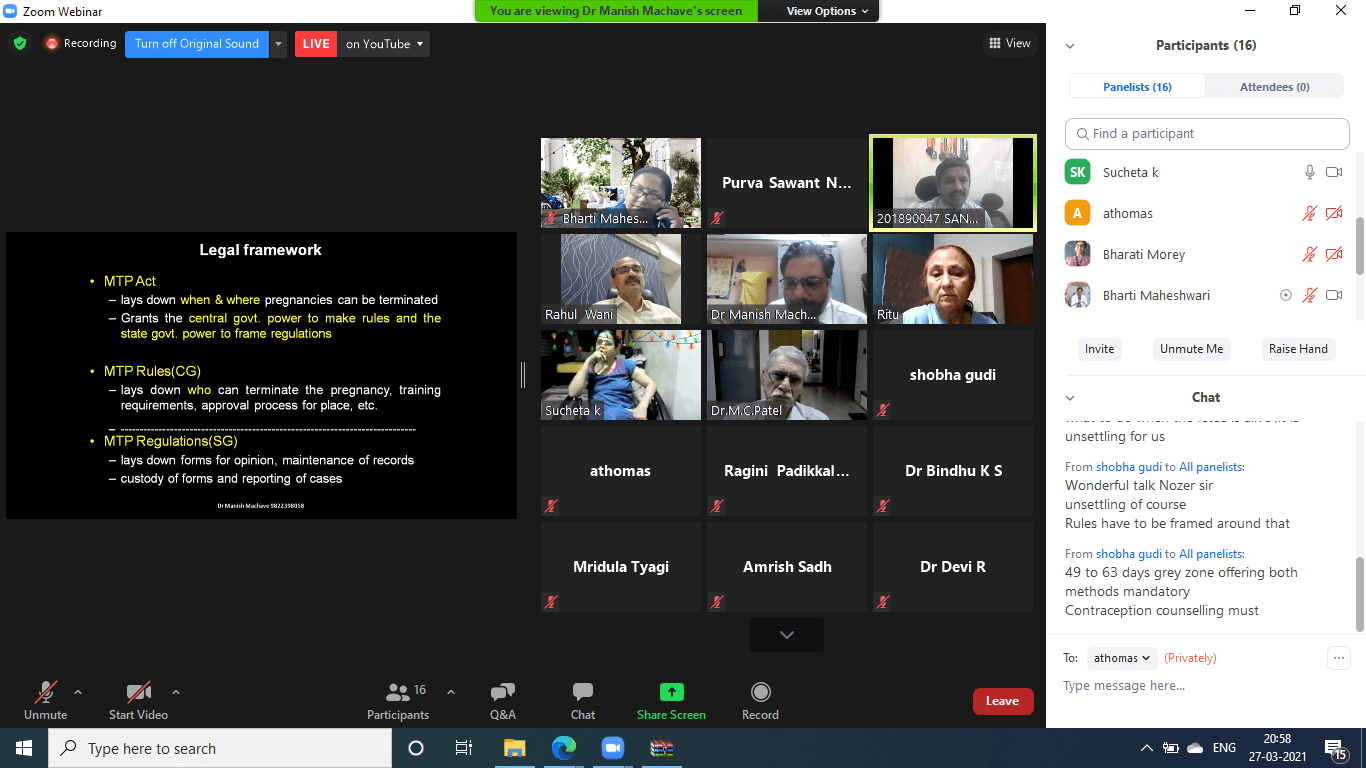The width and height of the screenshot is (1366, 768).
Task: Click the Share Screen icon
Action: tap(671, 693)
